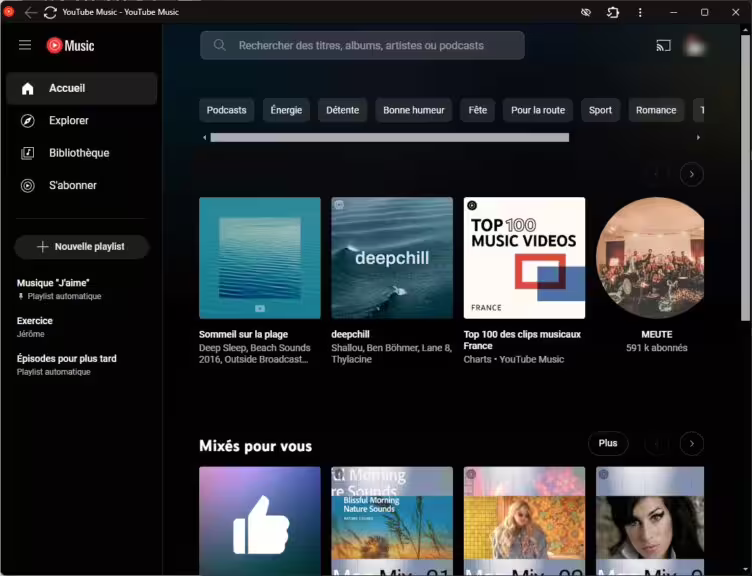Open Blissful Morning Nature Sounds mix thumbnail
This screenshot has height=576, width=752.
392,521
